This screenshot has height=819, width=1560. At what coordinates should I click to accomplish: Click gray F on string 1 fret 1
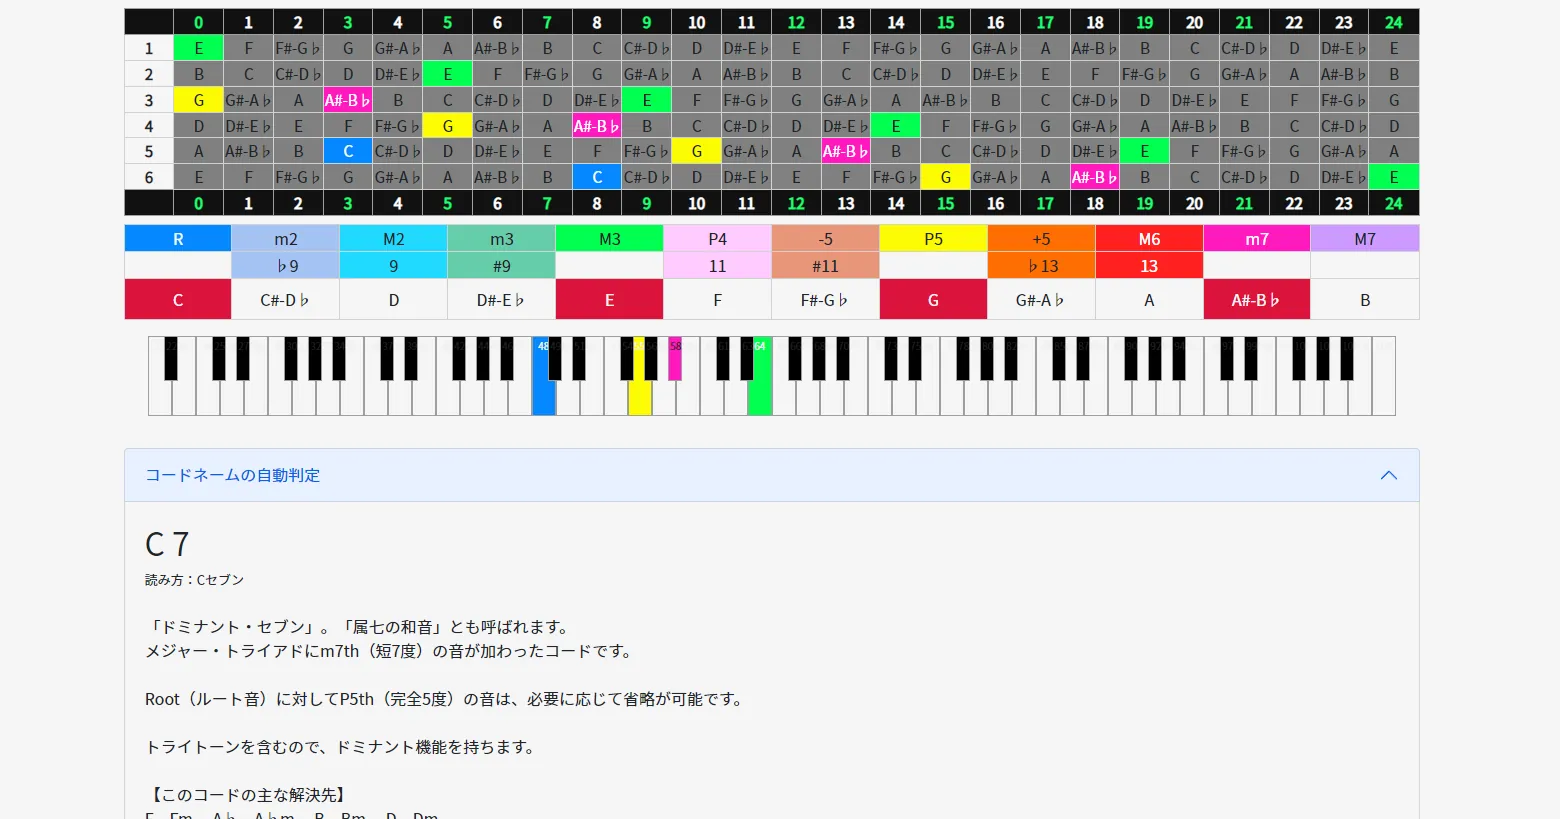coord(248,48)
